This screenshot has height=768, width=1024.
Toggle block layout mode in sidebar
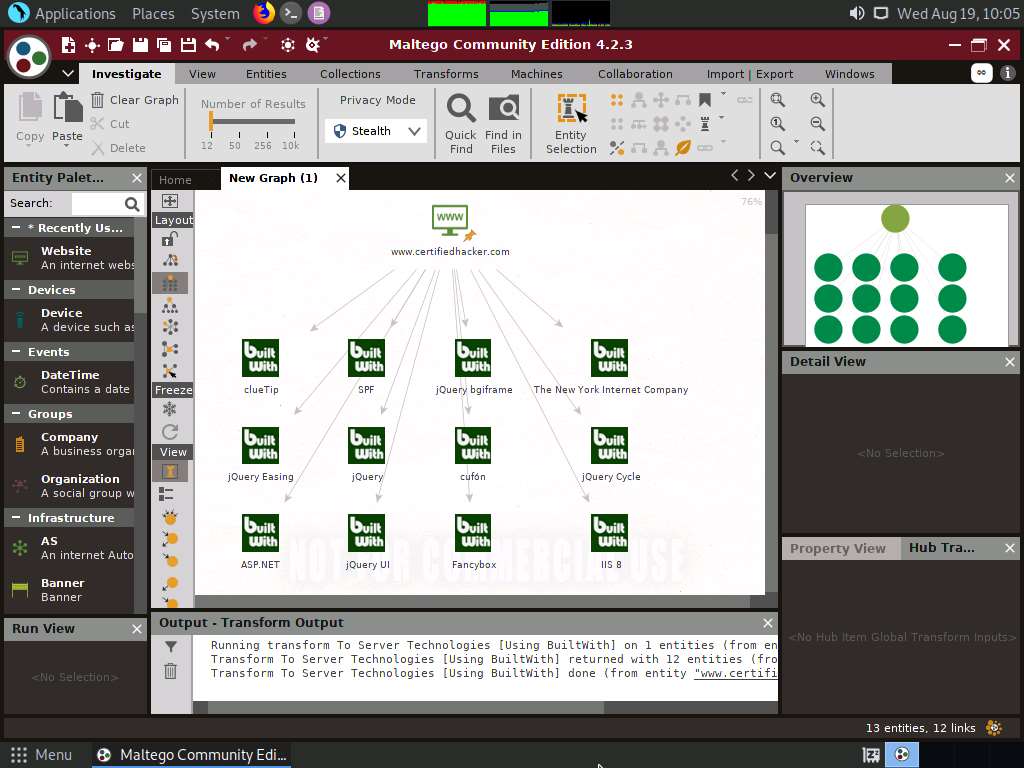(x=170, y=283)
